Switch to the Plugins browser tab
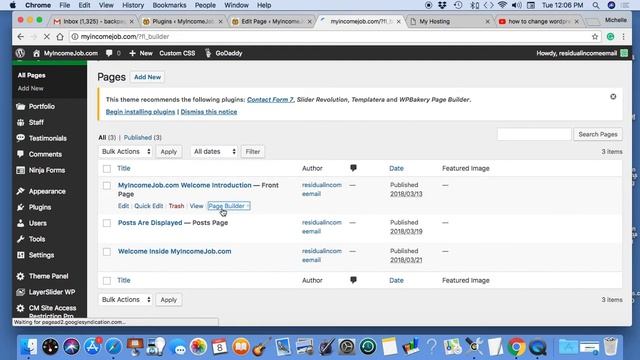 coord(182,21)
